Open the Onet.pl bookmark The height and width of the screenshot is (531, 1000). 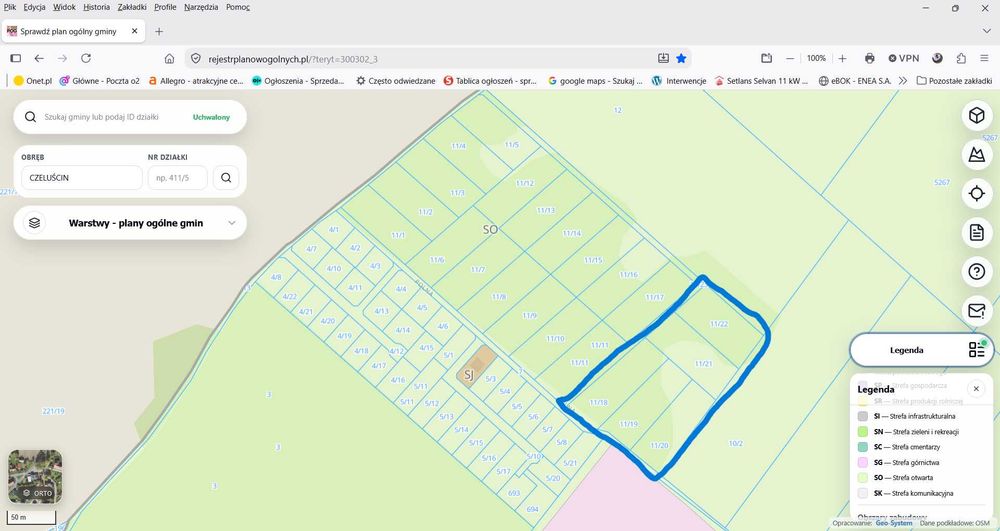tap(33, 81)
